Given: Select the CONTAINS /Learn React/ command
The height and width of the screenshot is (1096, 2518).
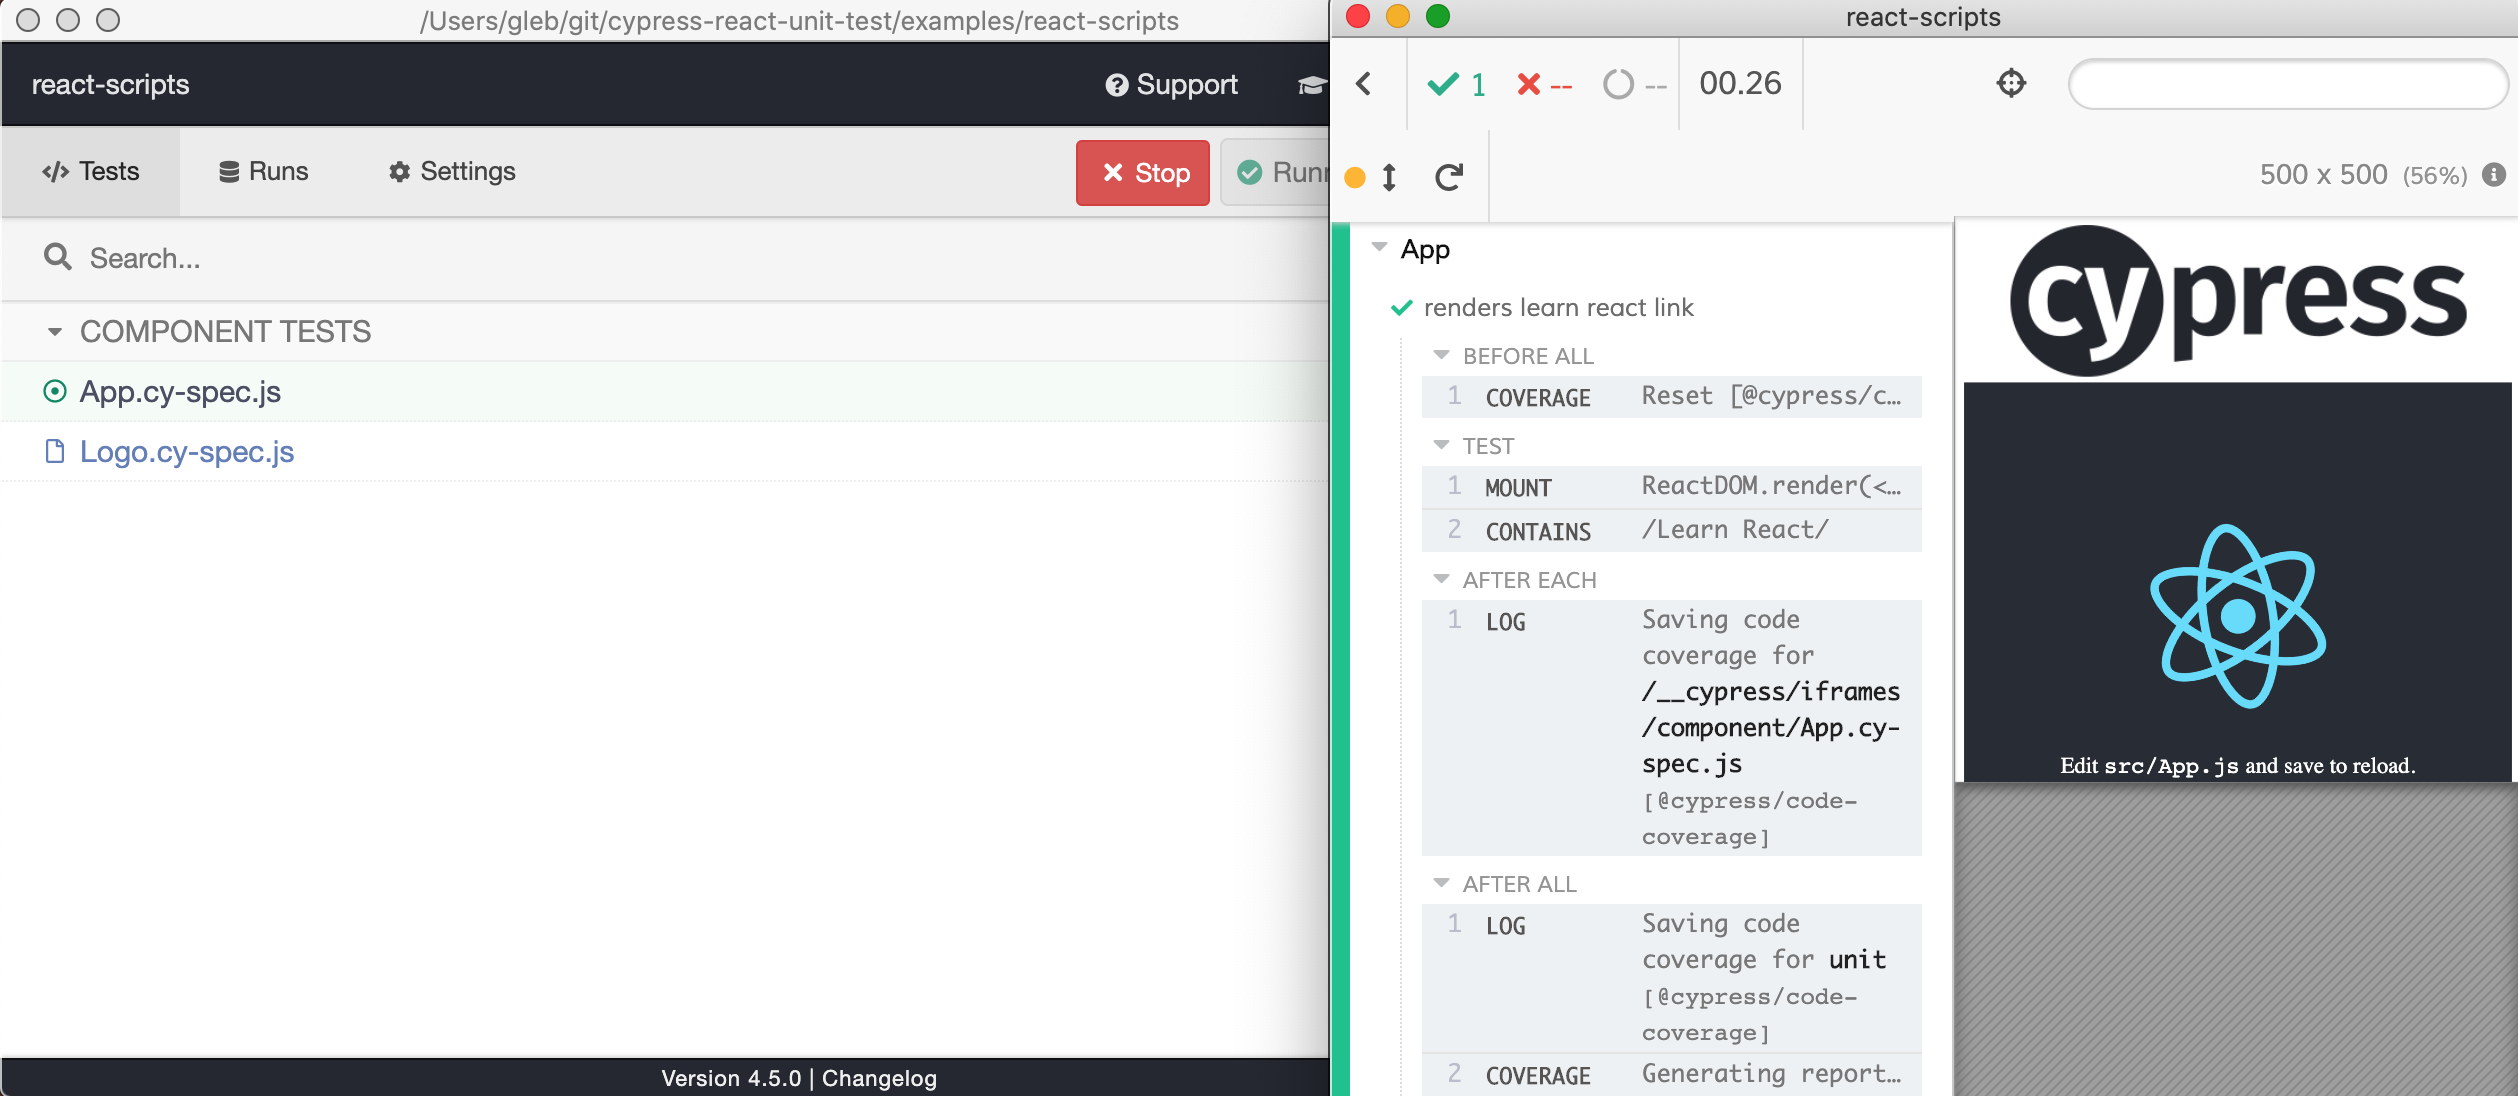Looking at the screenshot, I should pyautogui.click(x=1671, y=531).
